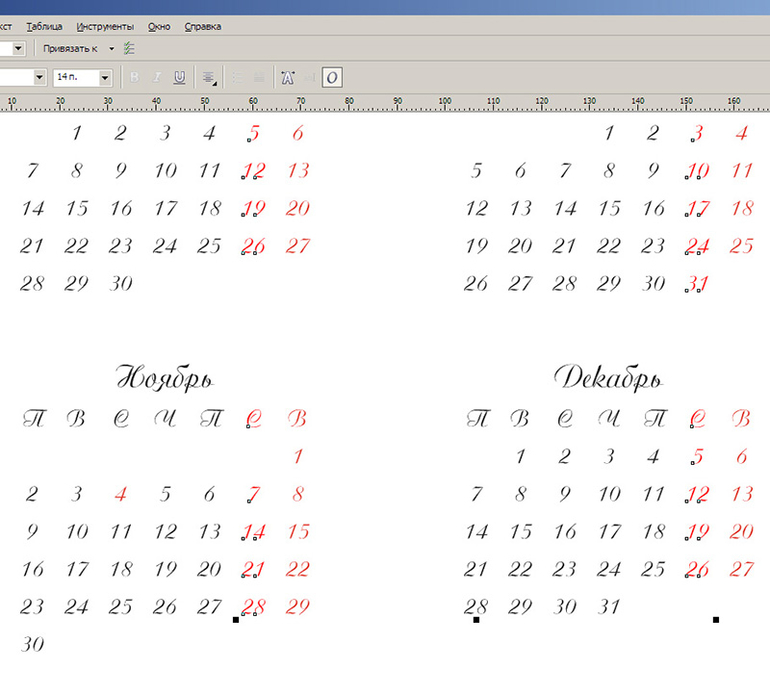Open the font name list arrow

40,77
